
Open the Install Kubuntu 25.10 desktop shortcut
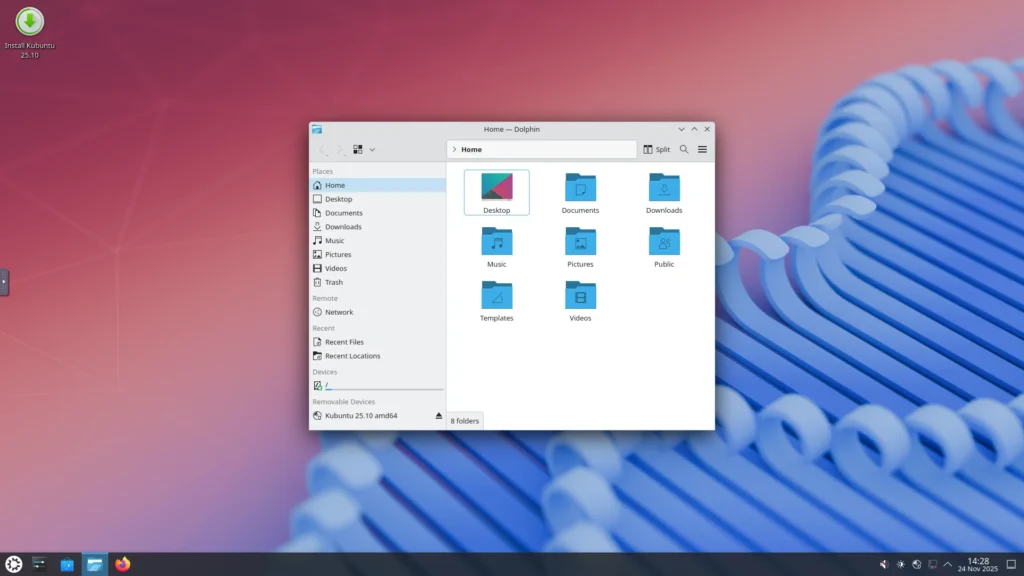point(28,22)
